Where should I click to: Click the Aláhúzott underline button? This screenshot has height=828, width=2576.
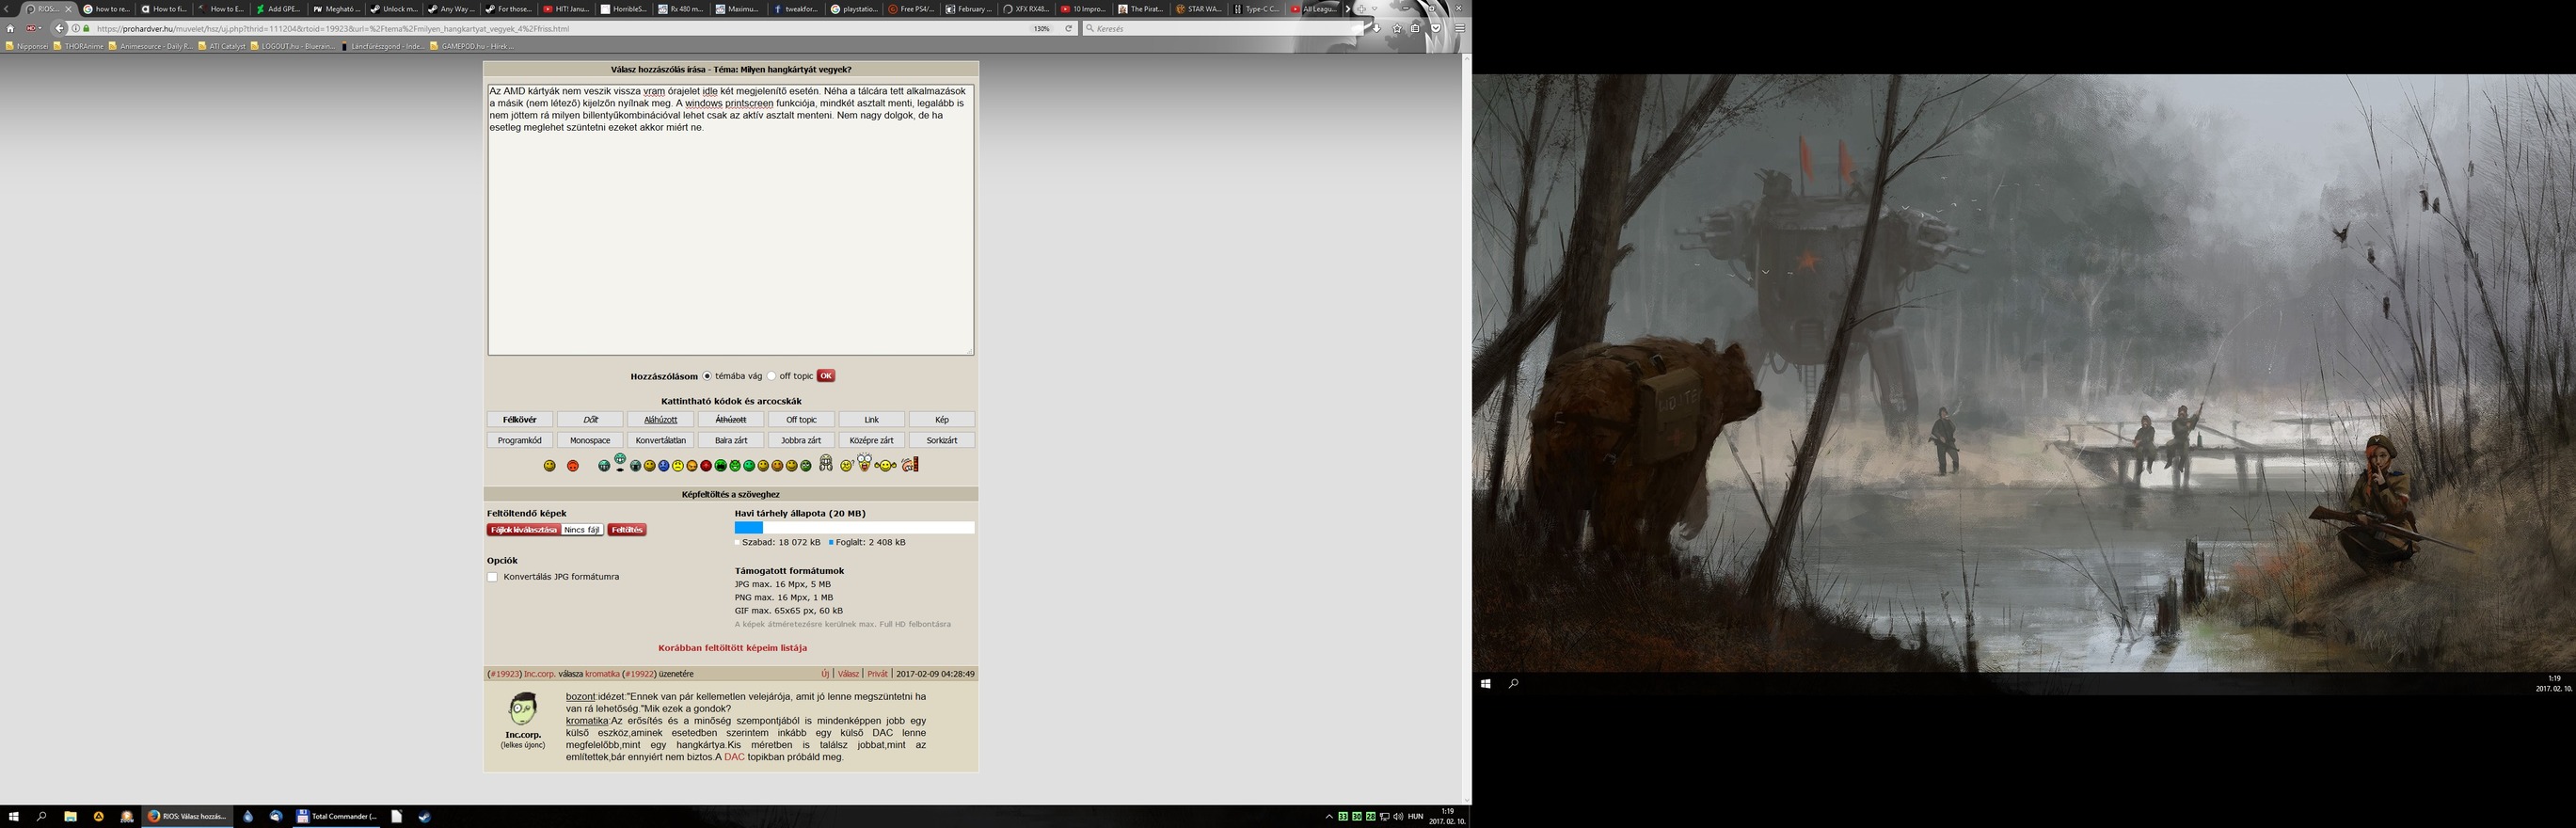pyautogui.click(x=660, y=420)
